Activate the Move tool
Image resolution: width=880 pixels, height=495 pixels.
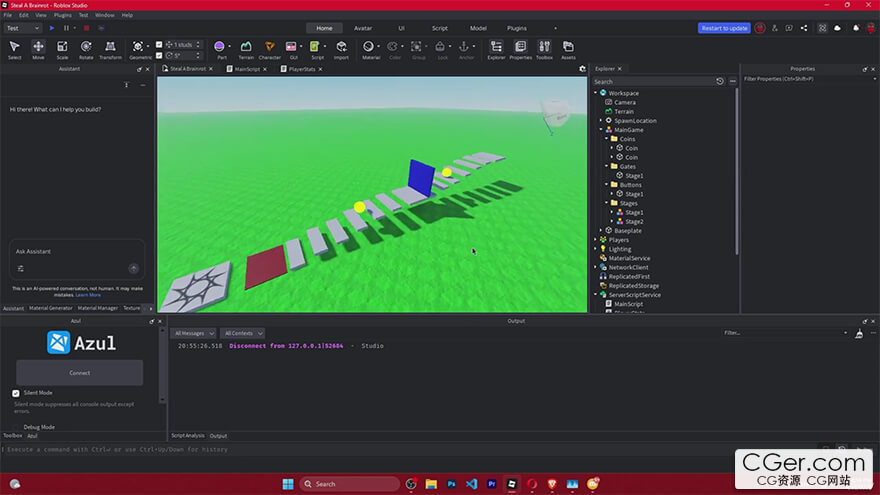(x=38, y=49)
